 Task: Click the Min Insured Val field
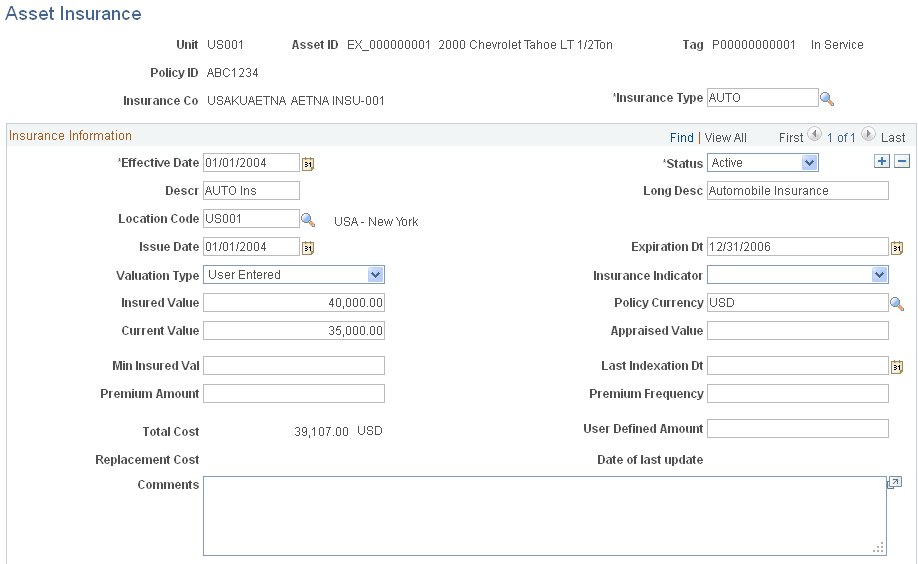(294, 365)
